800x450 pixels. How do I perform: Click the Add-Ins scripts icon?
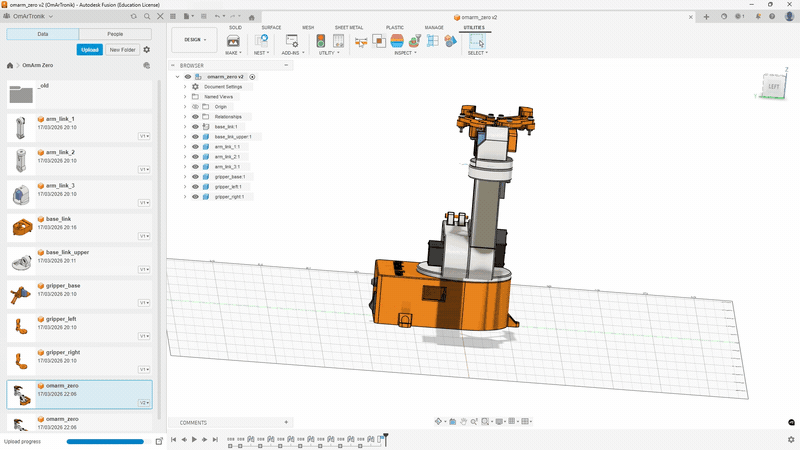[x=292, y=41]
